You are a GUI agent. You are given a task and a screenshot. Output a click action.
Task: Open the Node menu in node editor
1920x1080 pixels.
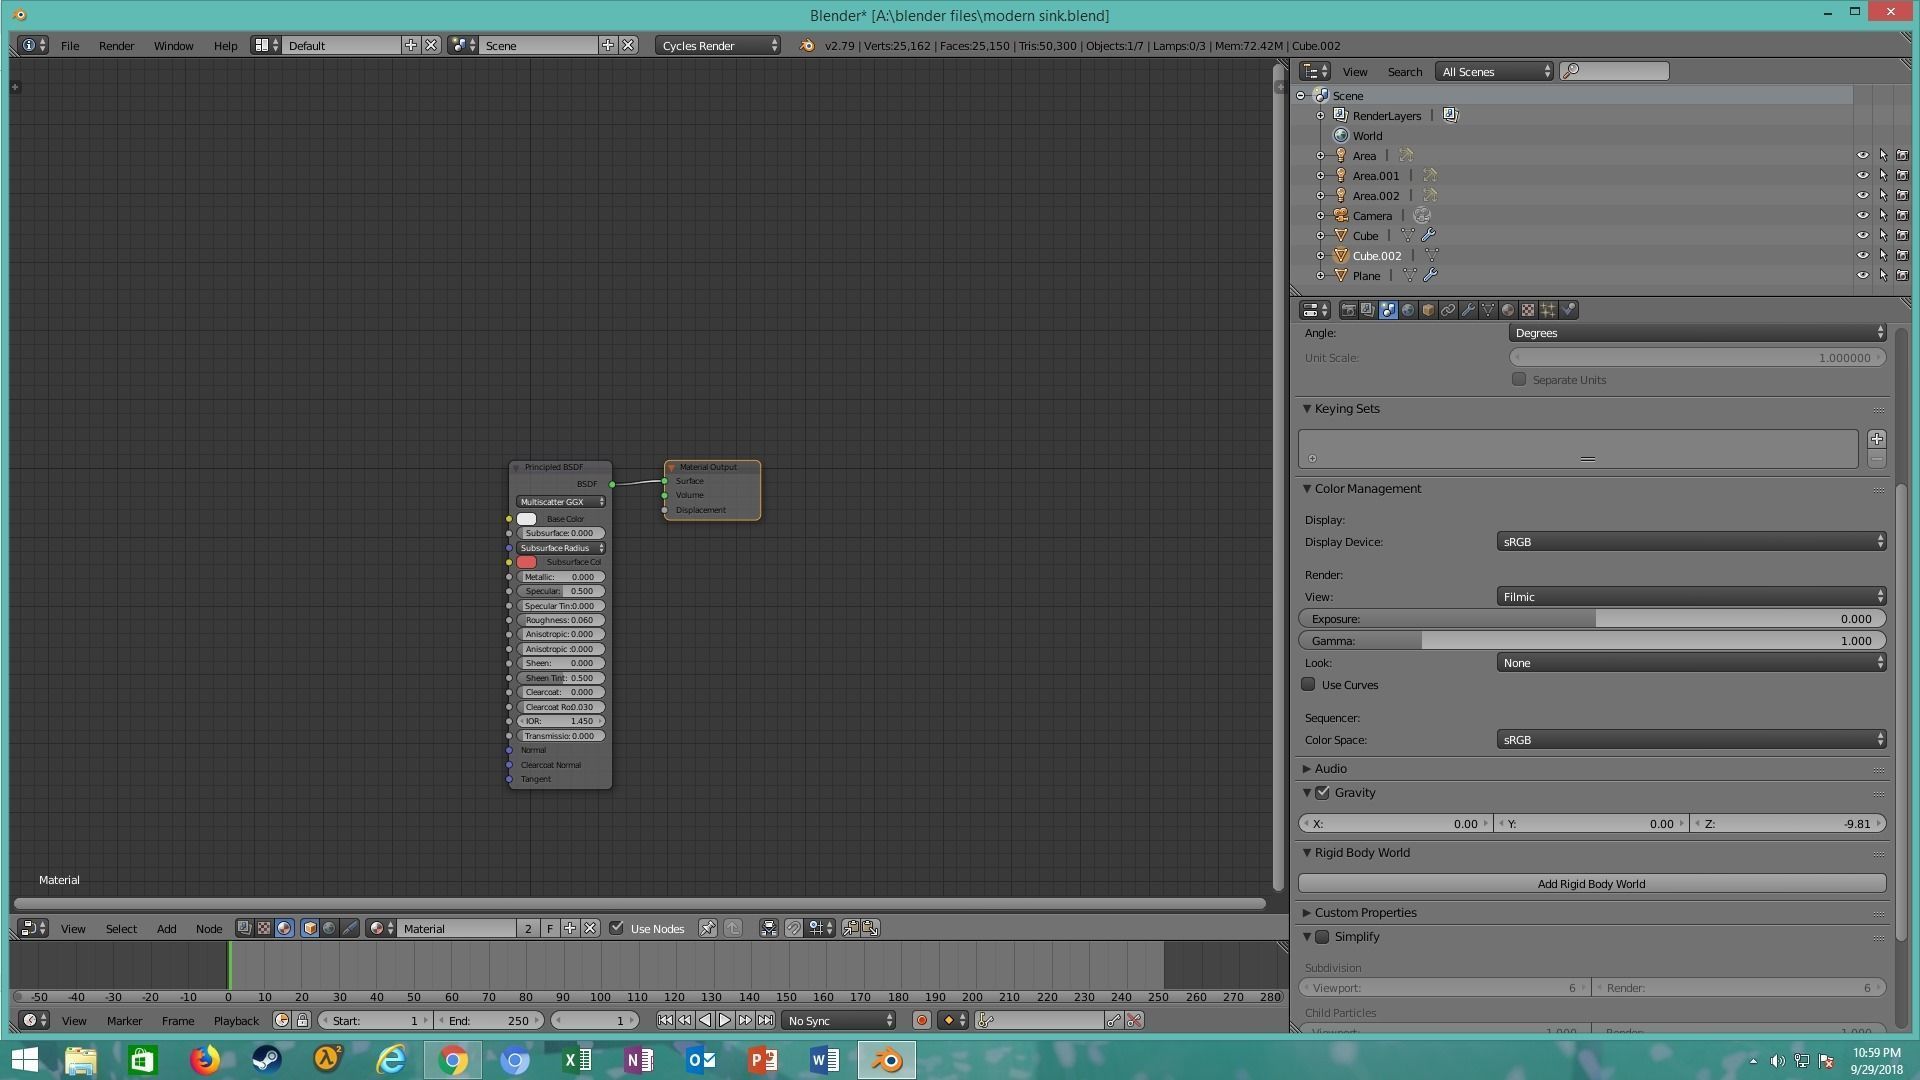point(208,929)
